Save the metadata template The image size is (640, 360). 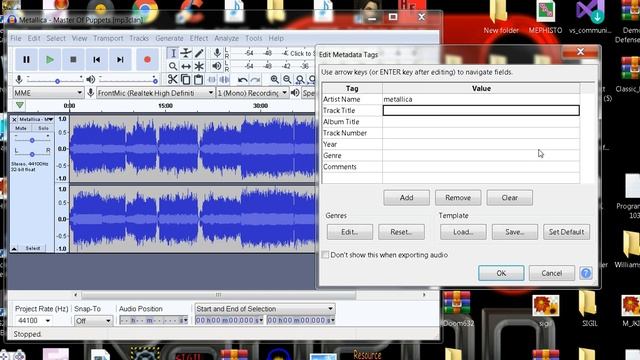(515, 232)
